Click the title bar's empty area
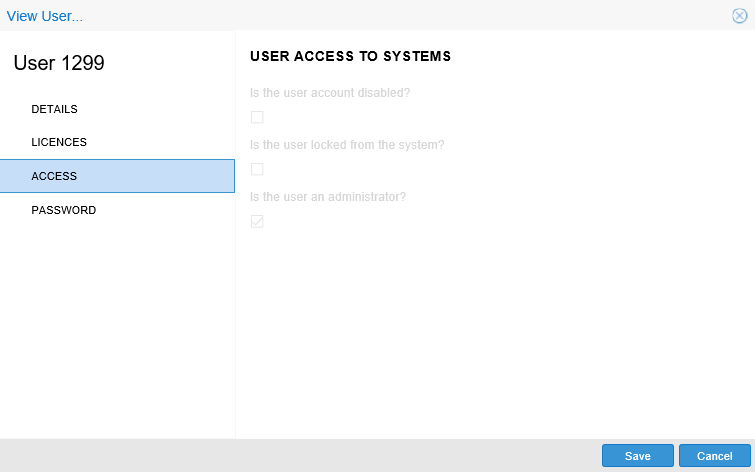 (x=400, y=16)
